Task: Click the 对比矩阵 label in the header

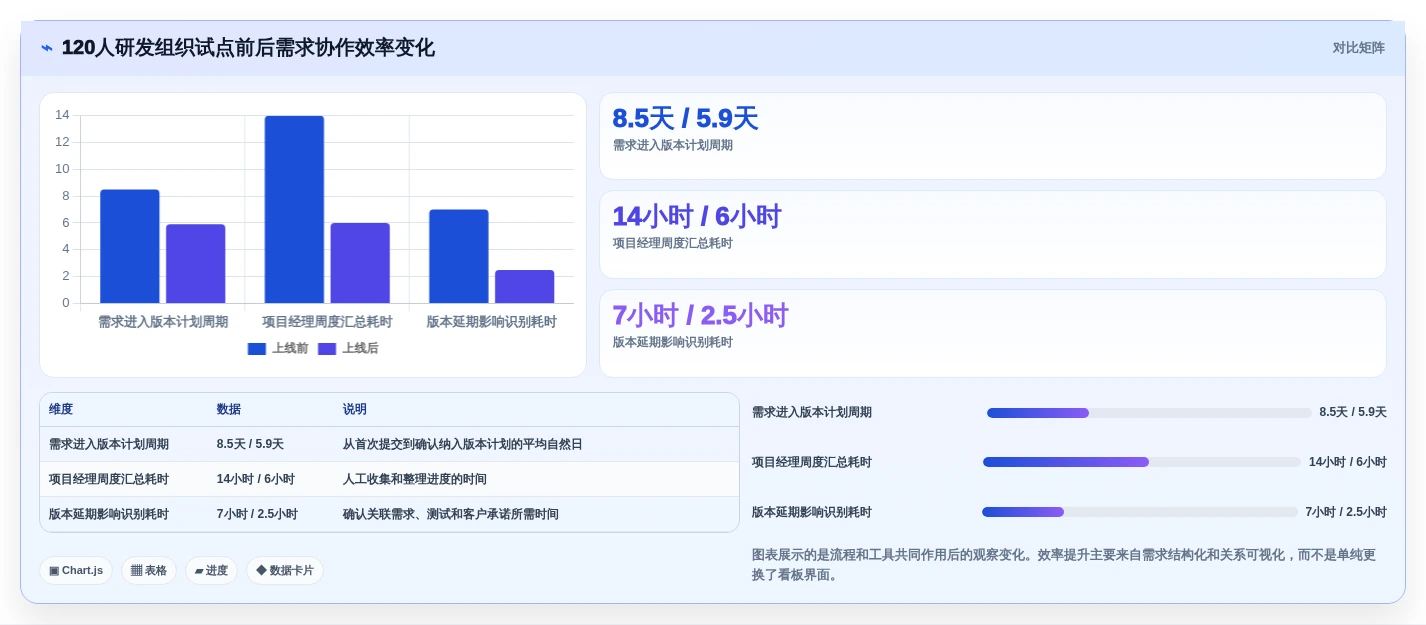Action: [x=1358, y=48]
